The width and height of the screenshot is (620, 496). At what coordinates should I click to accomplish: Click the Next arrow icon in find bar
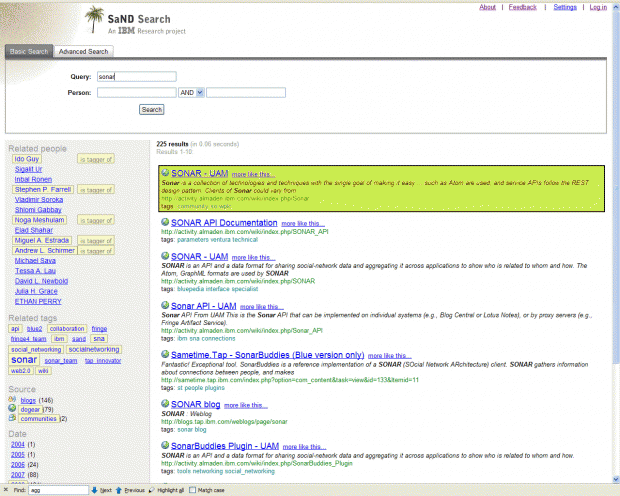coord(94,490)
